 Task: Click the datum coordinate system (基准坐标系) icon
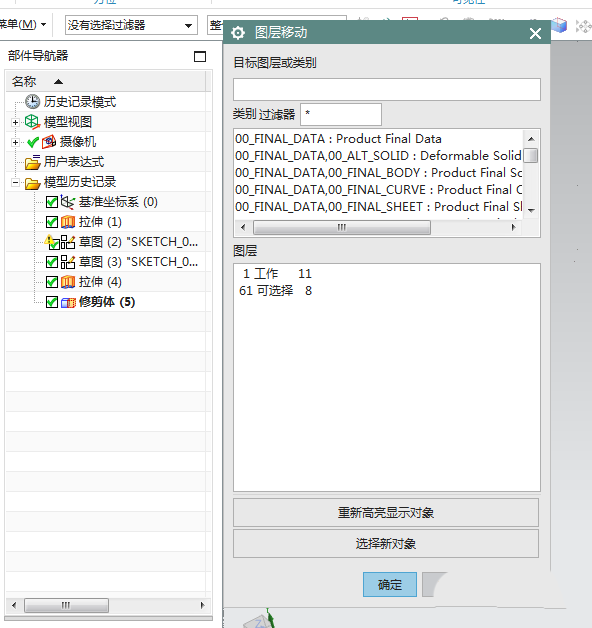coord(68,202)
